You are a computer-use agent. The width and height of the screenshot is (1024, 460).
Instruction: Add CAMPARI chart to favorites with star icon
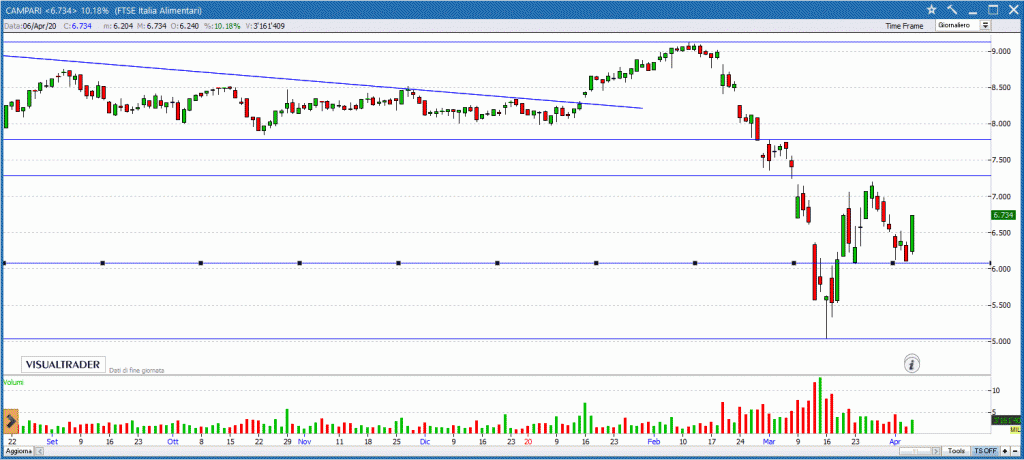(x=931, y=10)
